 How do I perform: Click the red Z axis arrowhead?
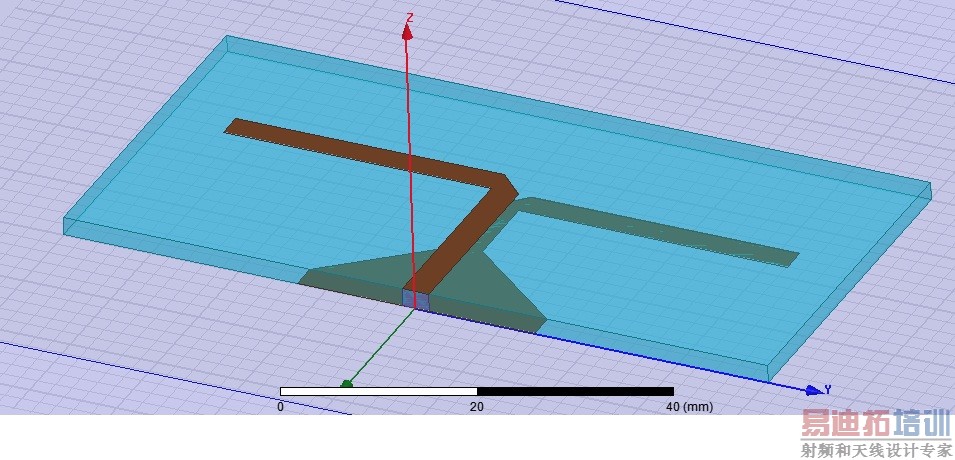point(407,32)
